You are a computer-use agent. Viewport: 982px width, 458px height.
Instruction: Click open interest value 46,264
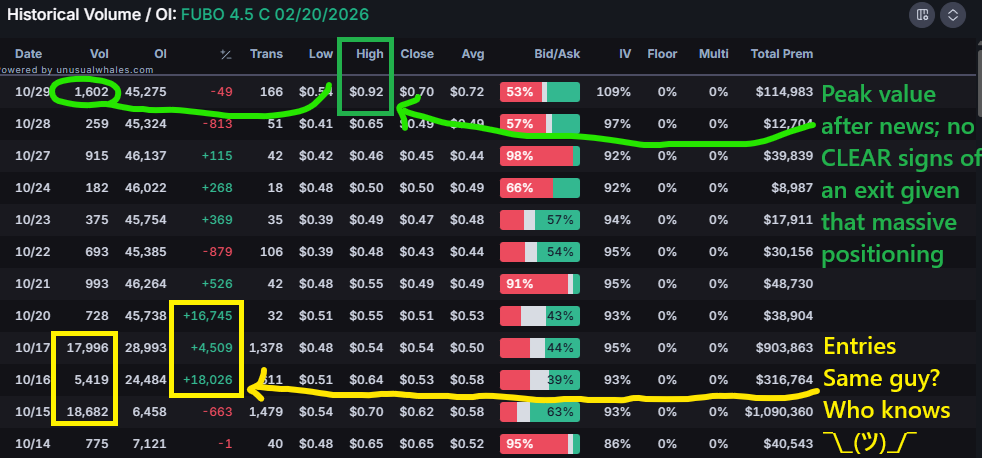point(146,284)
